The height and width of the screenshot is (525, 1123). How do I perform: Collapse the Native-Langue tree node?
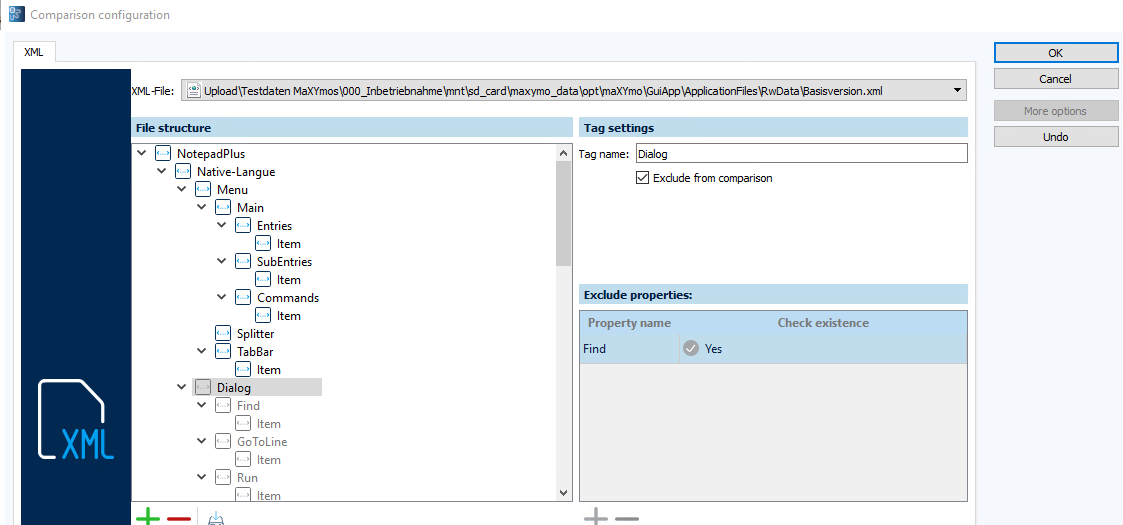162,172
